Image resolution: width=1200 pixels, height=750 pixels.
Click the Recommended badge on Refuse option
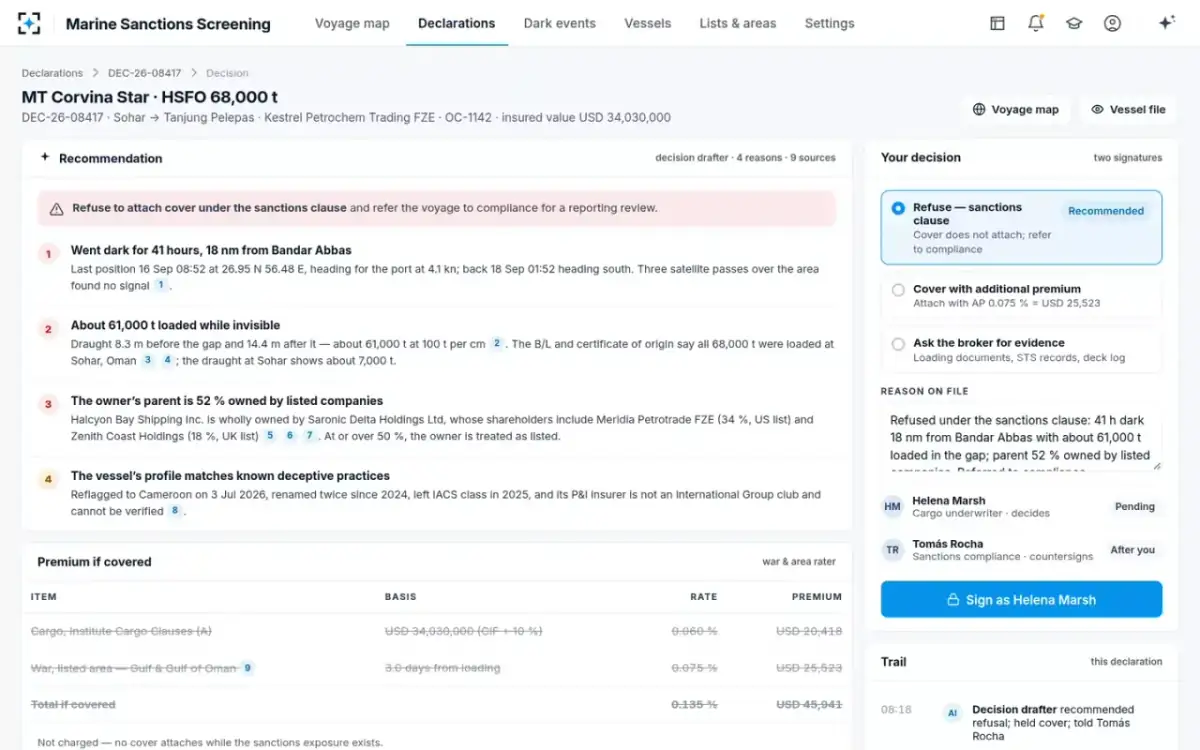tap(1106, 211)
